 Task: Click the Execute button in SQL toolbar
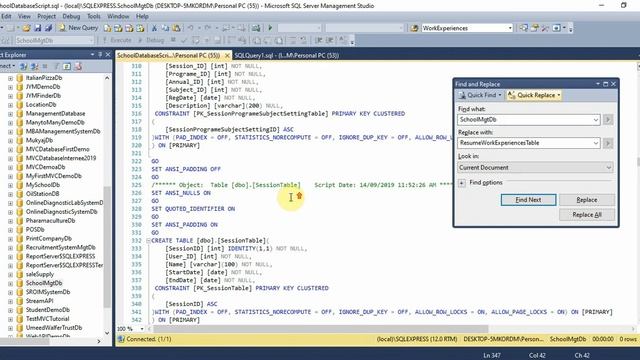[117, 40]
